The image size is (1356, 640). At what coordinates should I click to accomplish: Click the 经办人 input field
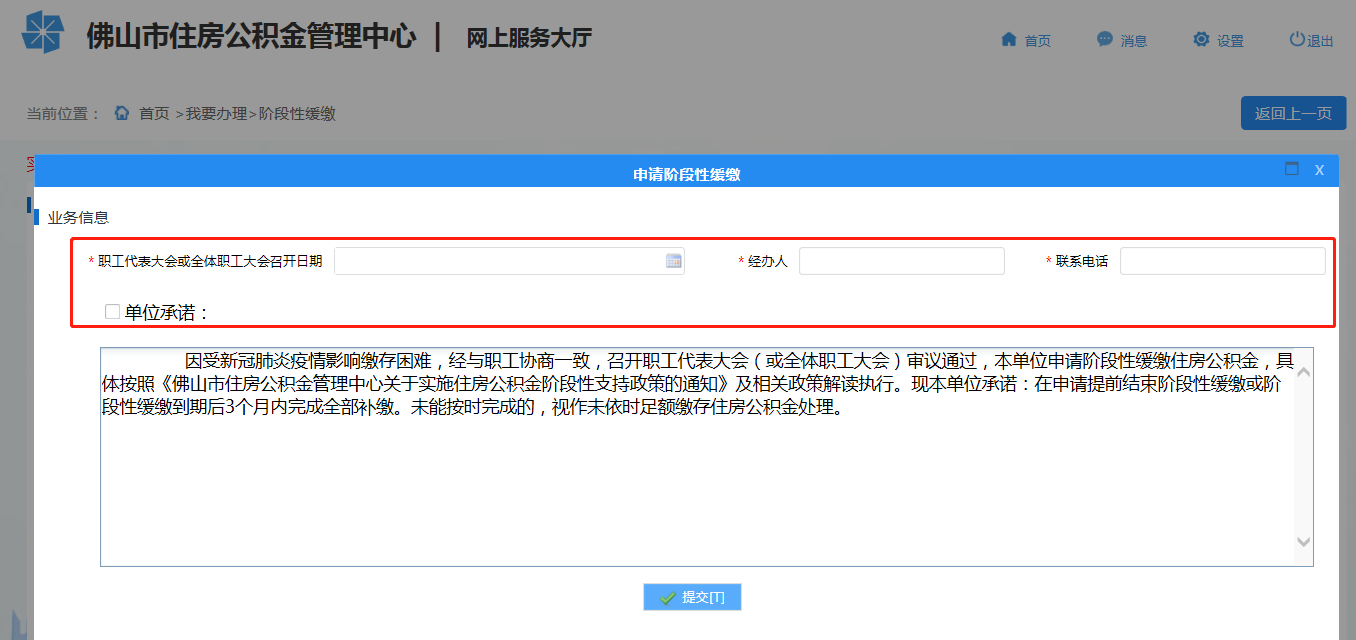pyautogui.click(x=900, y=260)
